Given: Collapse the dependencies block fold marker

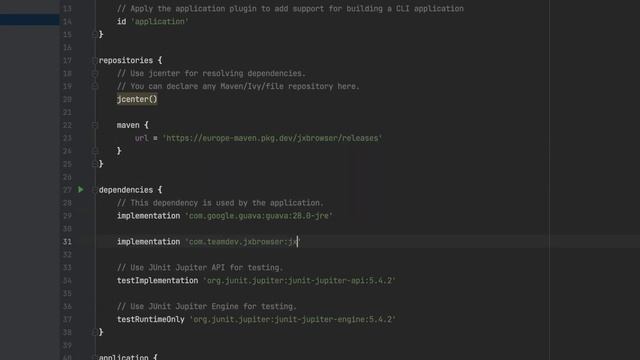Looking at the screenshot, I should tap(95, 190).
